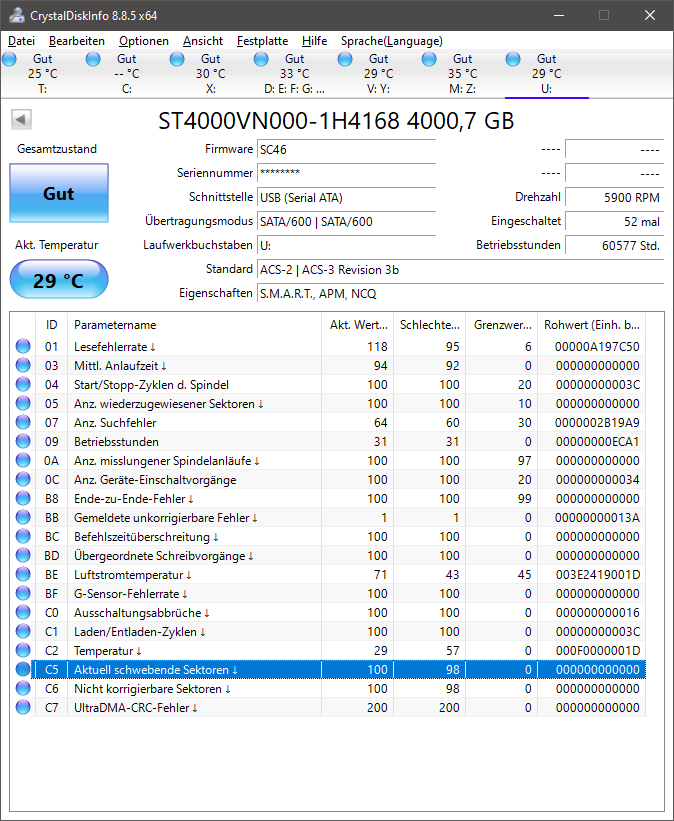Viewport: 674px width, 821px height.
Task: Select the T: drive tab with 25 °C
Action: point(42,73)
